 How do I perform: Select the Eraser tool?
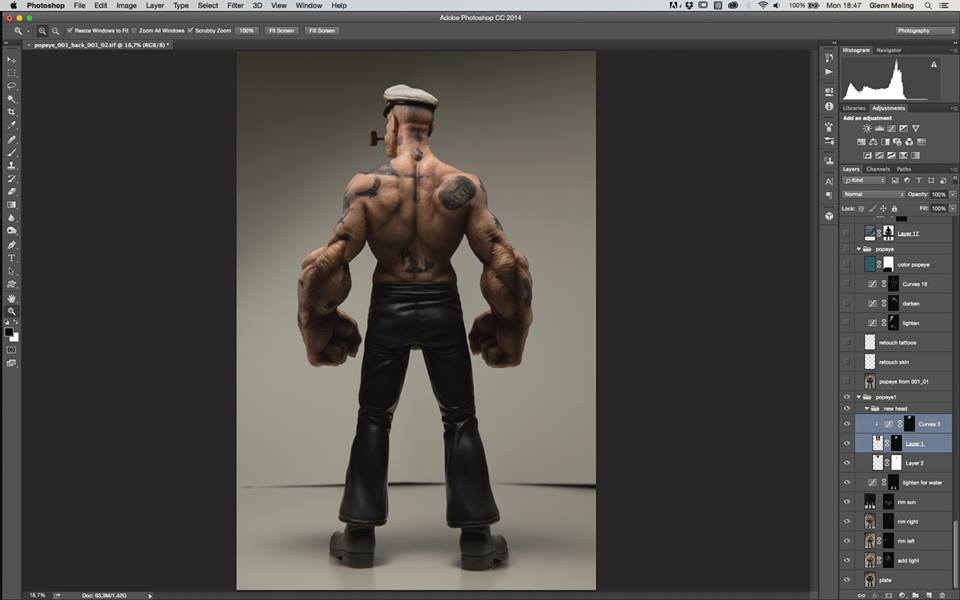click(x=12, y=191)
